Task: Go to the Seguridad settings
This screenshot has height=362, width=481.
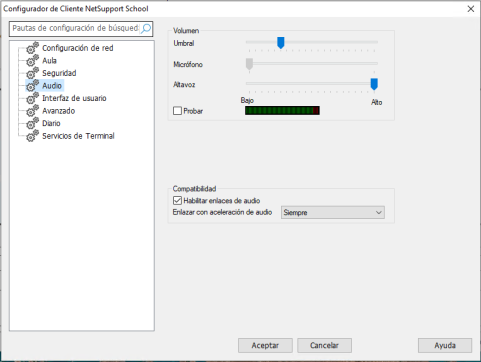Action: [59, 73]
